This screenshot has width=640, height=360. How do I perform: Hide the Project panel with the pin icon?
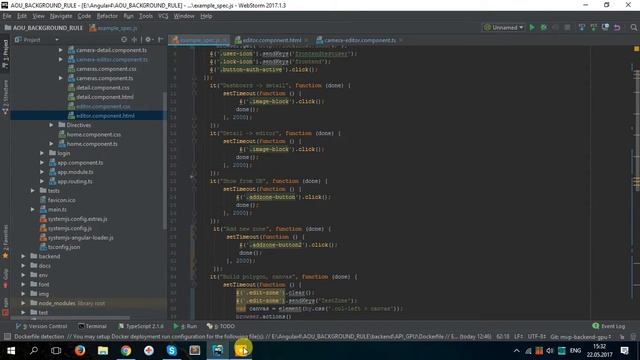tap(160, 40)
